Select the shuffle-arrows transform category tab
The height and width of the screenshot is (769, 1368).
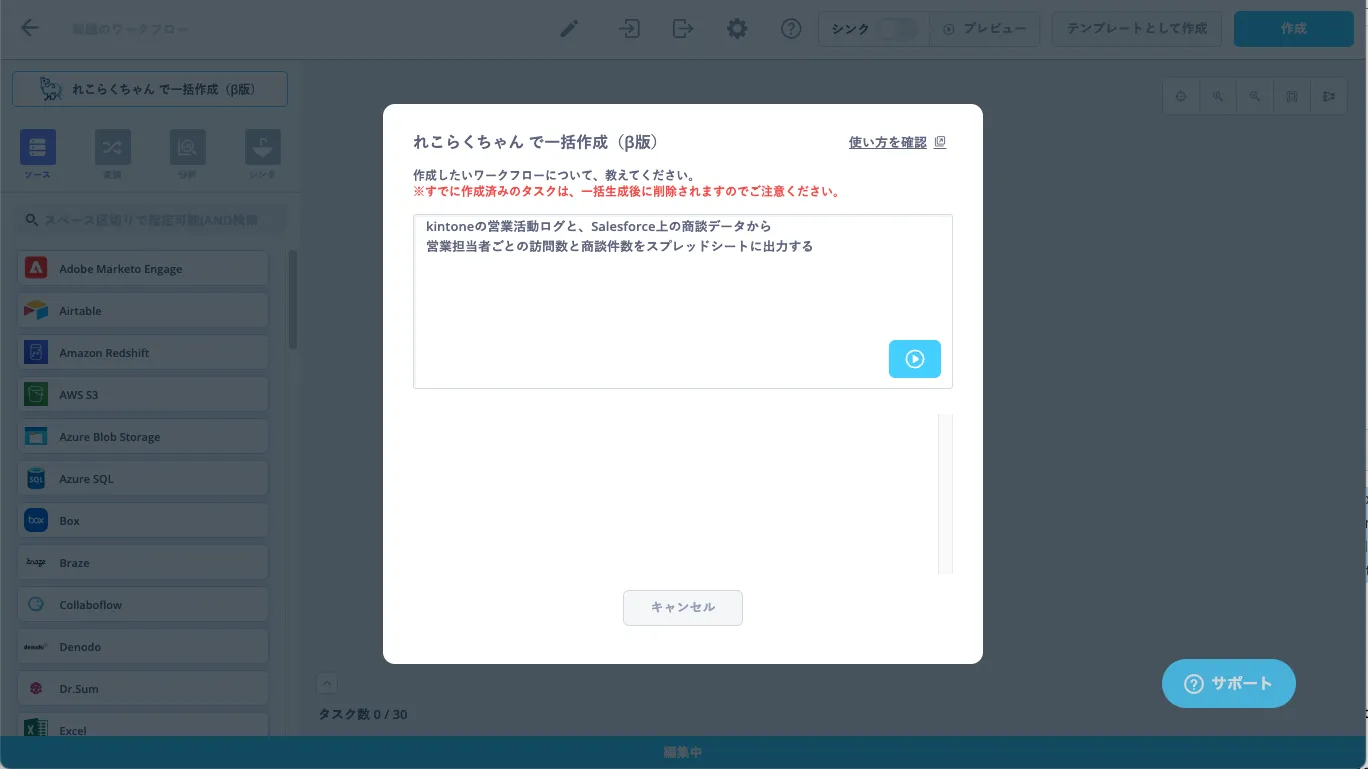113,149
